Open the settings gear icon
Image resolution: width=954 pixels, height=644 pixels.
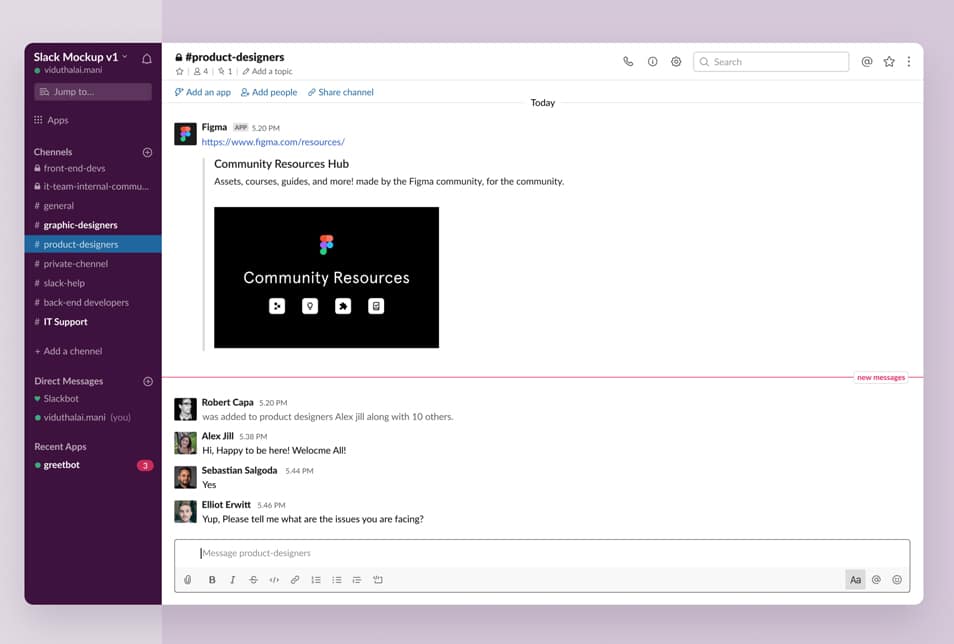pos(676,61)
